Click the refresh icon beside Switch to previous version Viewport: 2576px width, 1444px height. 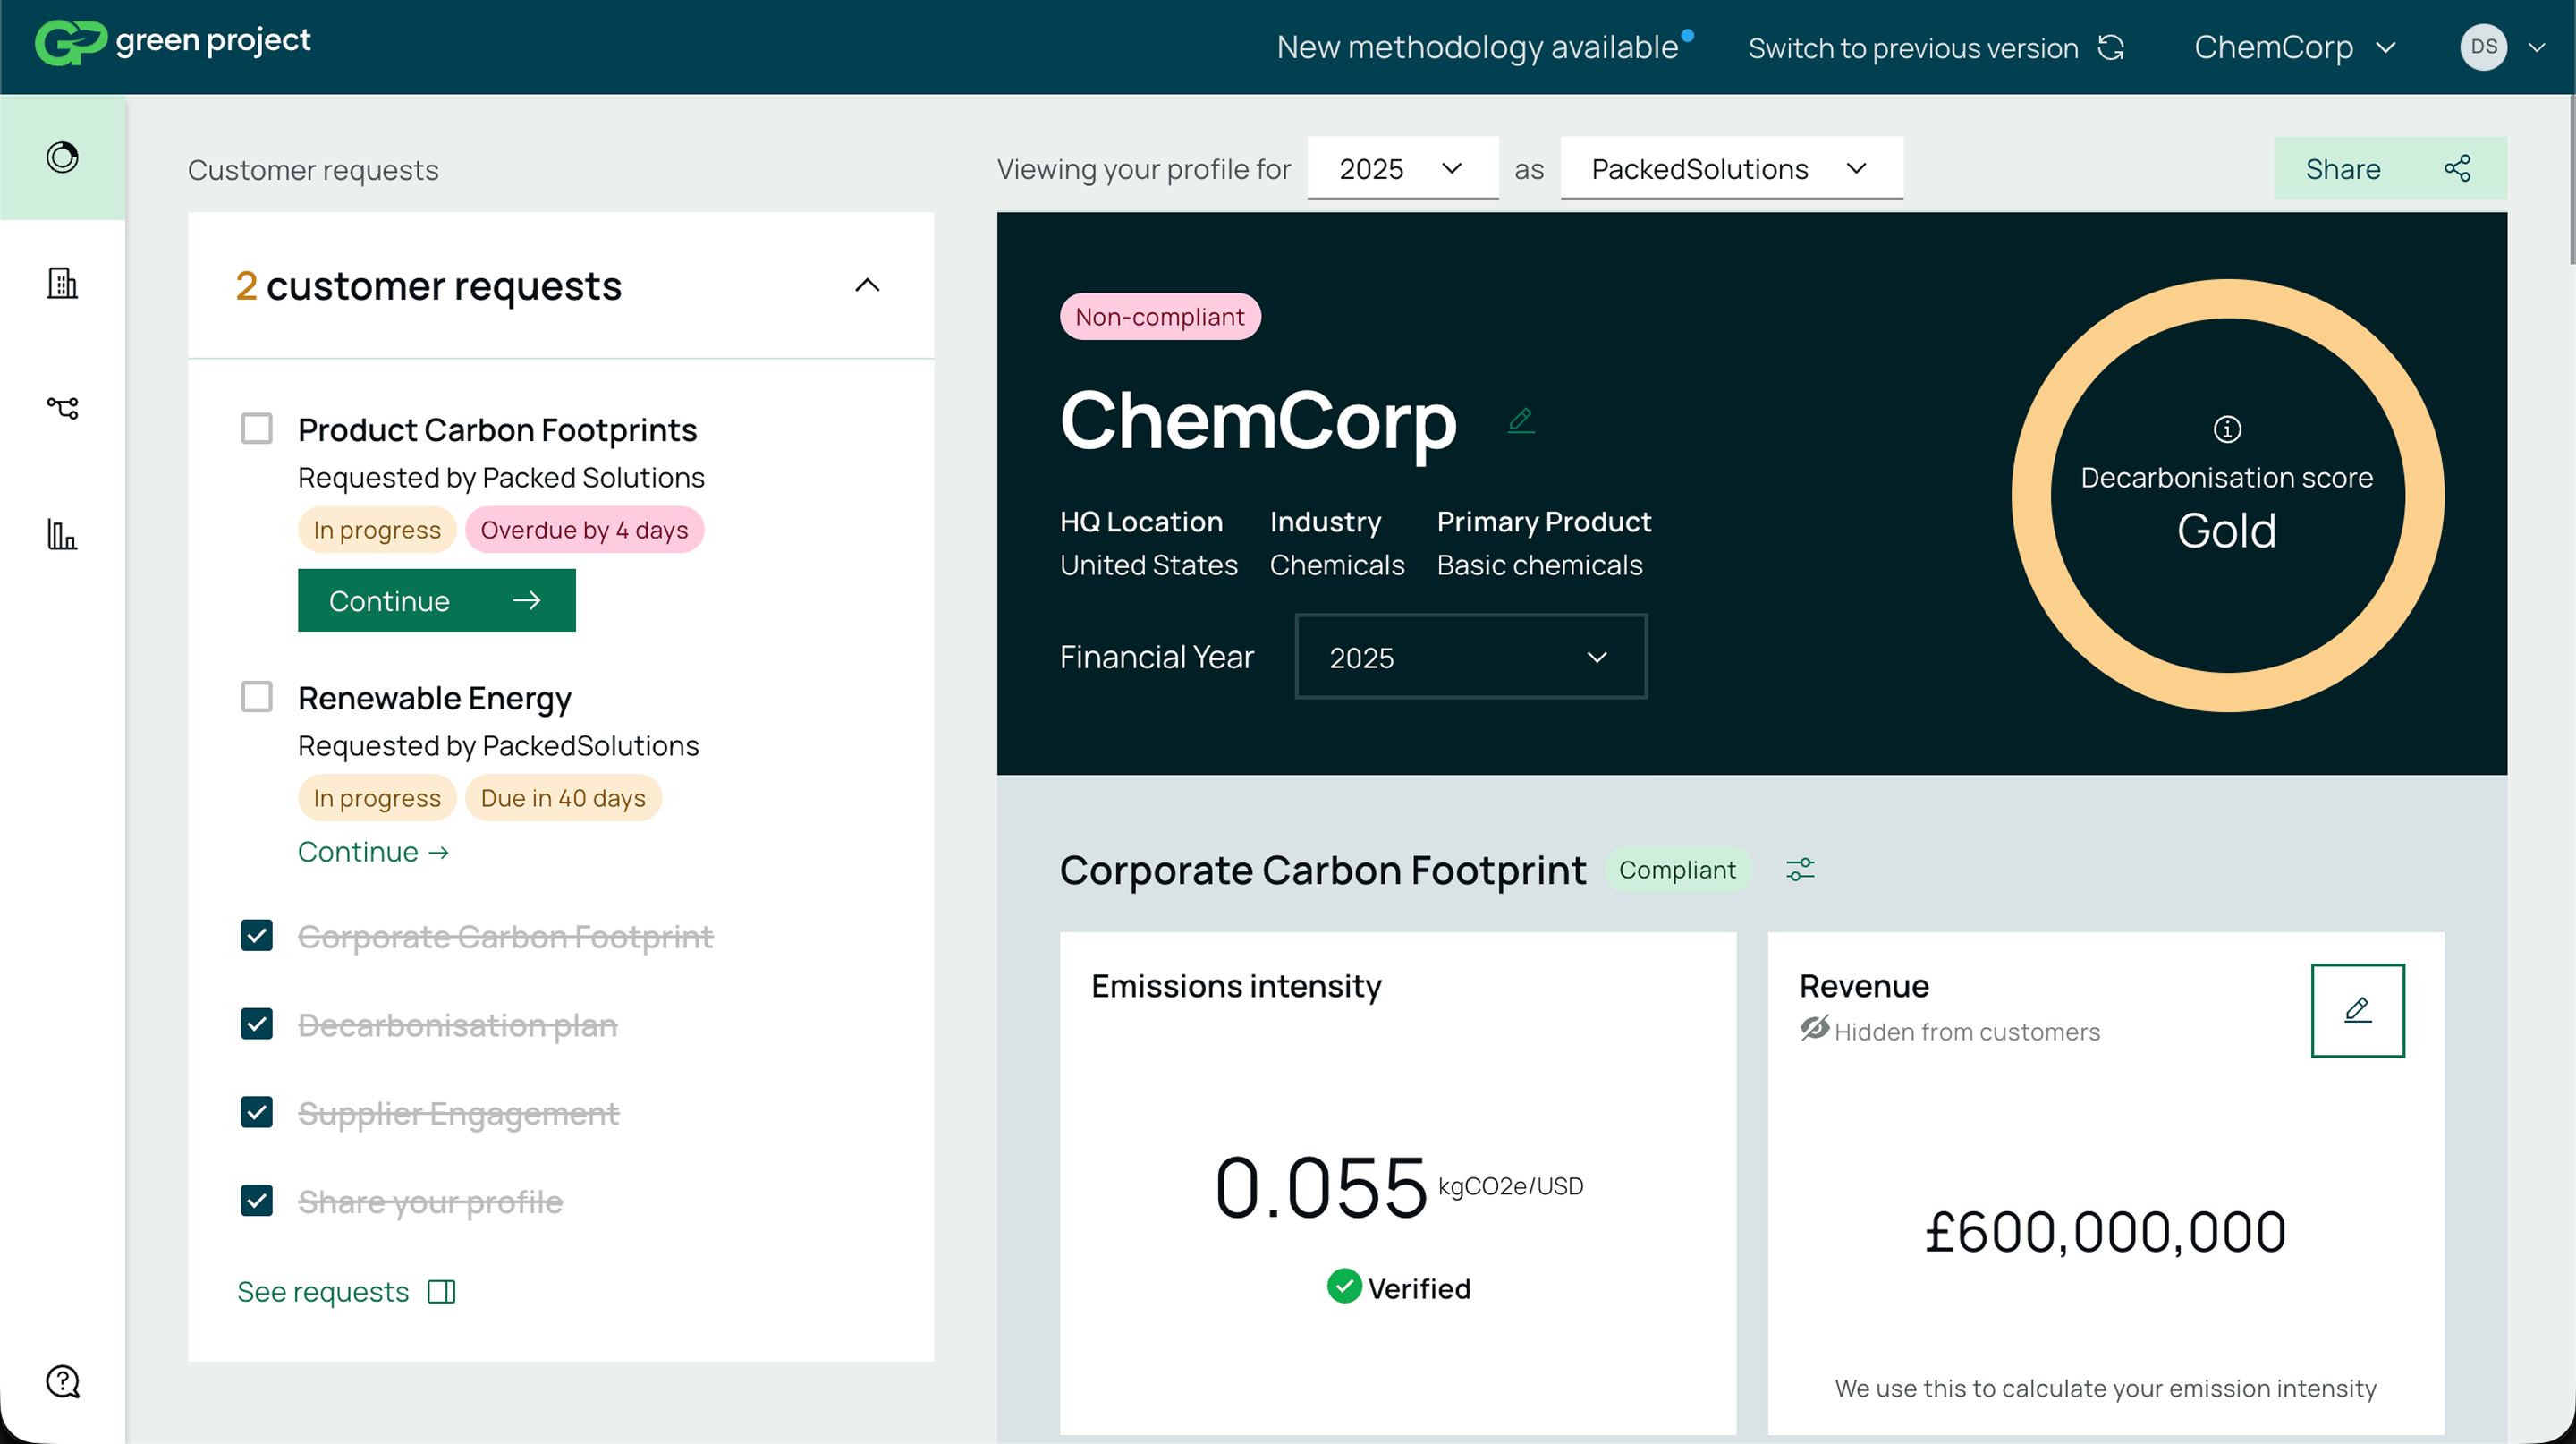click(2111, 48)
